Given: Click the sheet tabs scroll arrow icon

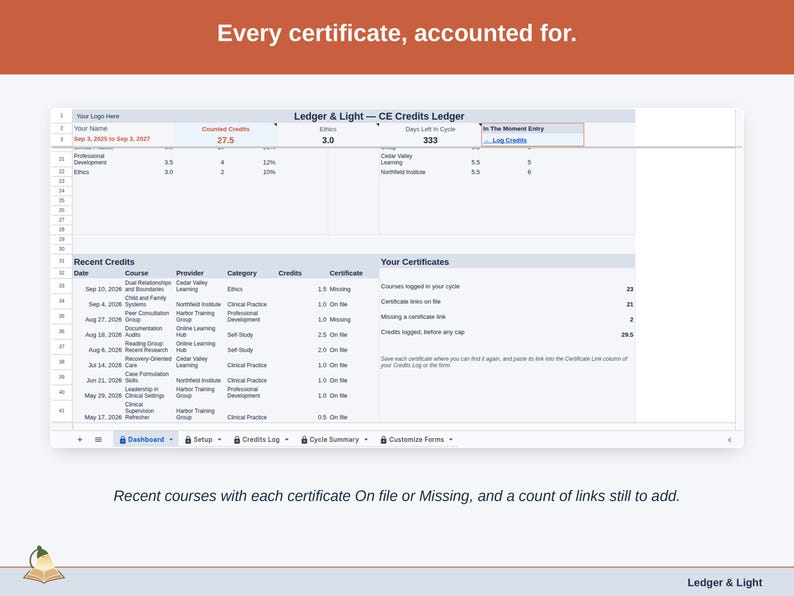Looking at the screenshot, I should [729, 440].
